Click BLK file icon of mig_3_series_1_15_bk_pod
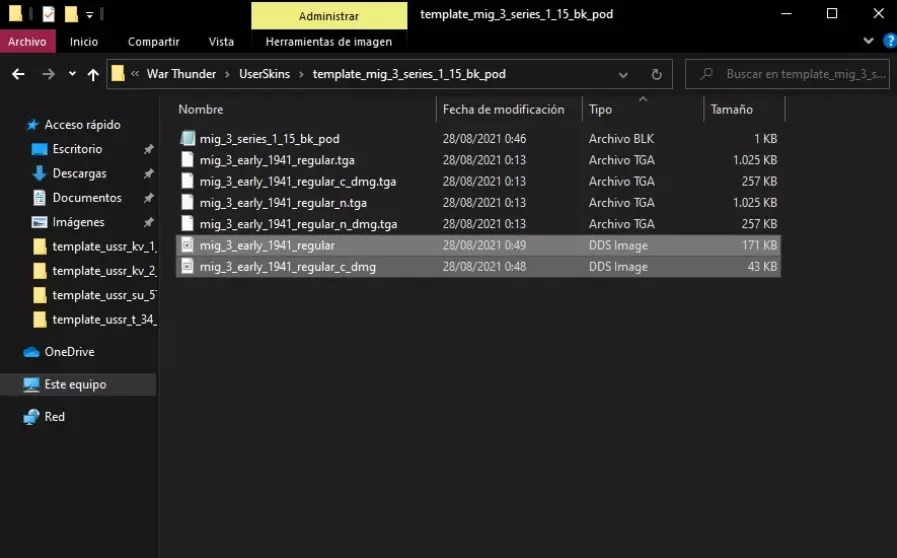Viewport: 897px width, 558px height. point(188,138)
